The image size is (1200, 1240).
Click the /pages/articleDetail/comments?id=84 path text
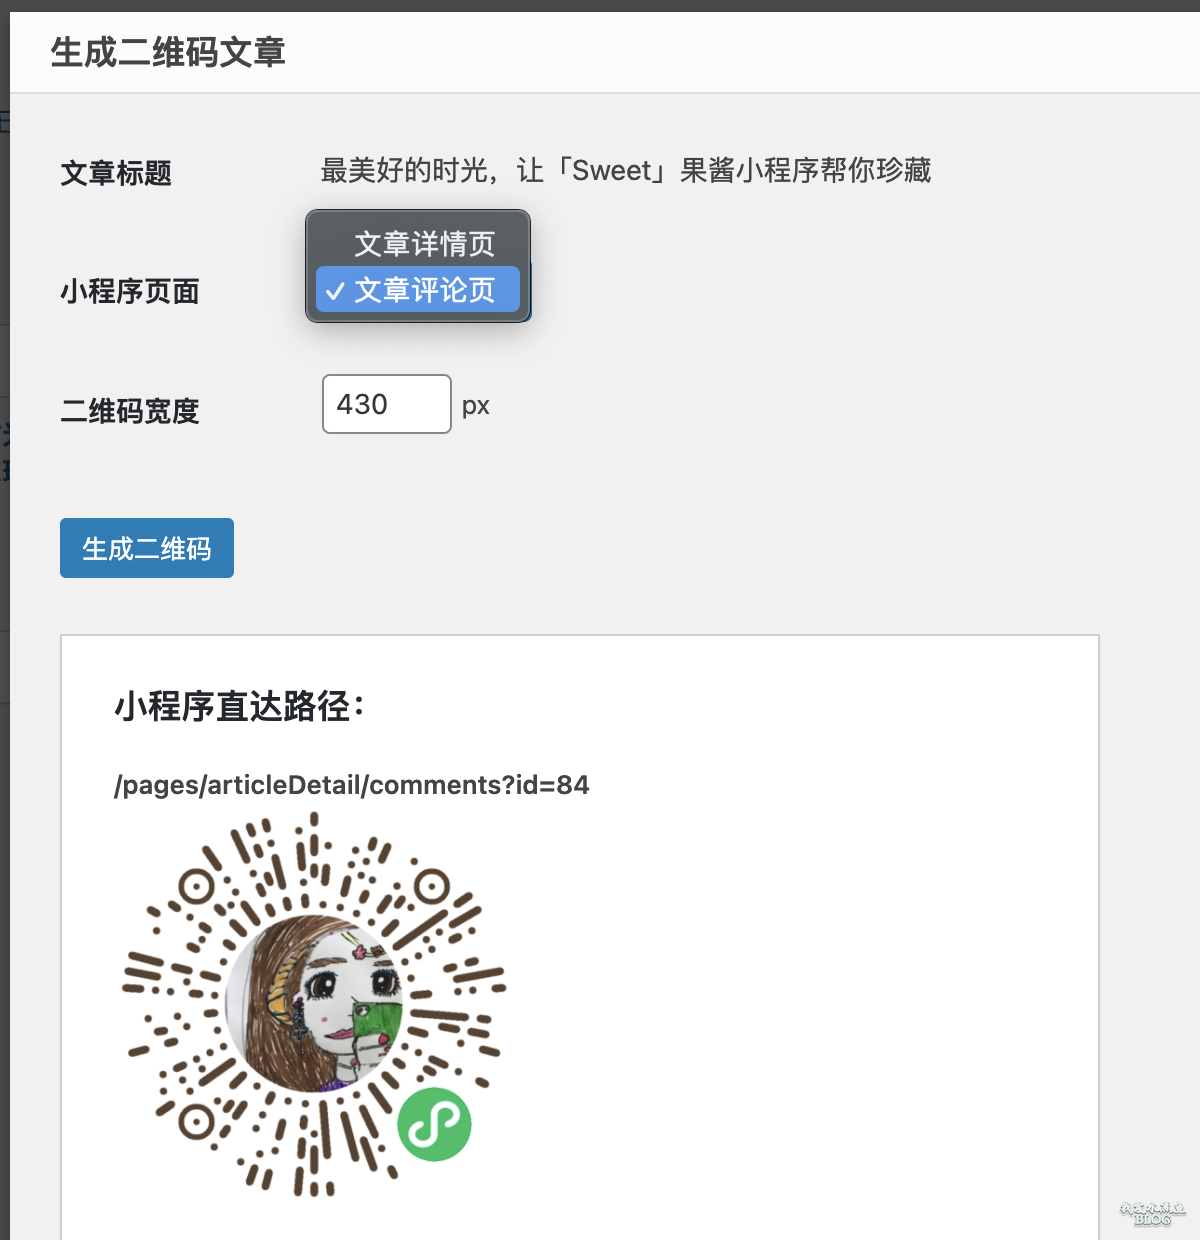pos(352,785)
